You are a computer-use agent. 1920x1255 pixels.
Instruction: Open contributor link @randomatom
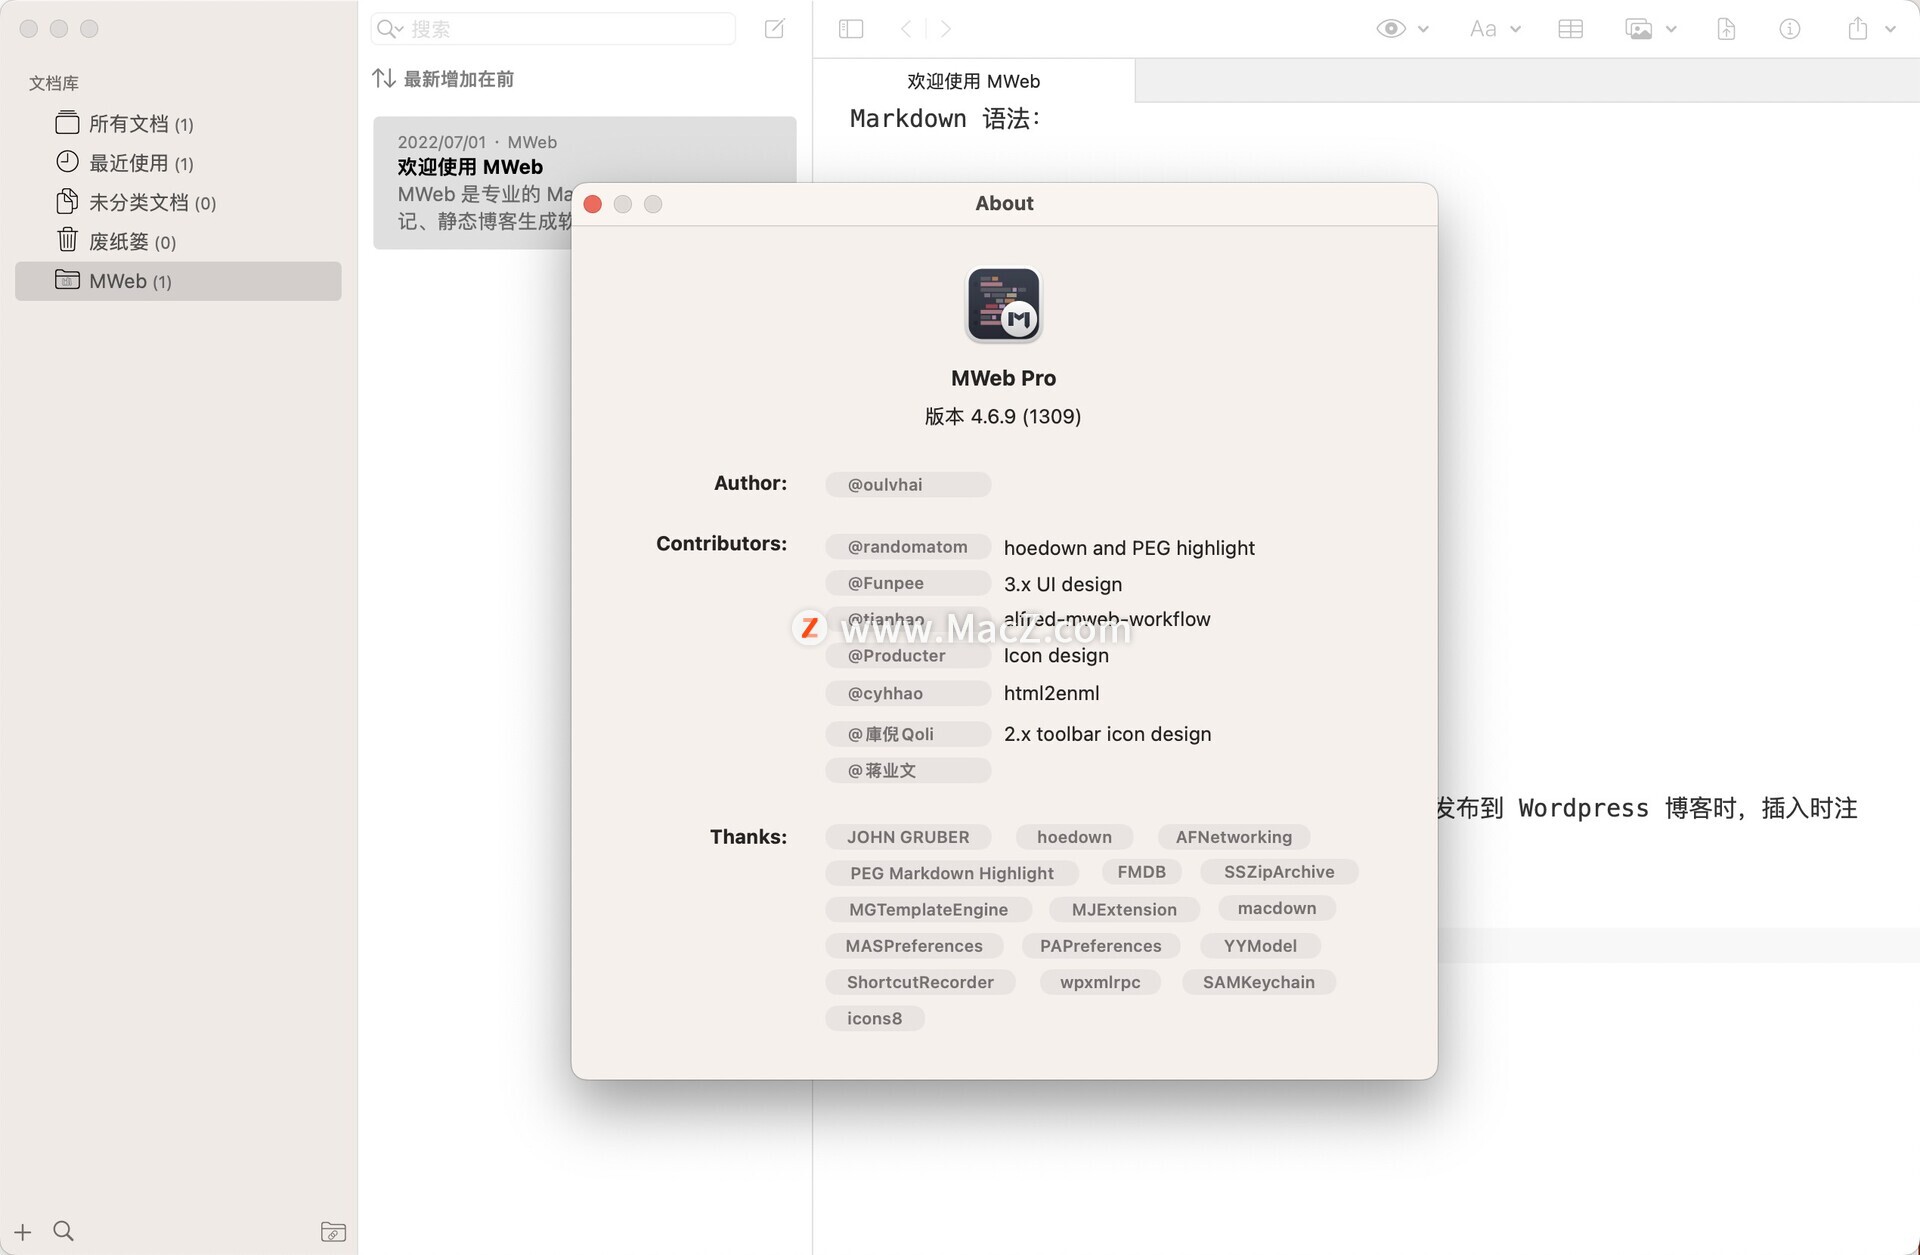tap(908, 547)
